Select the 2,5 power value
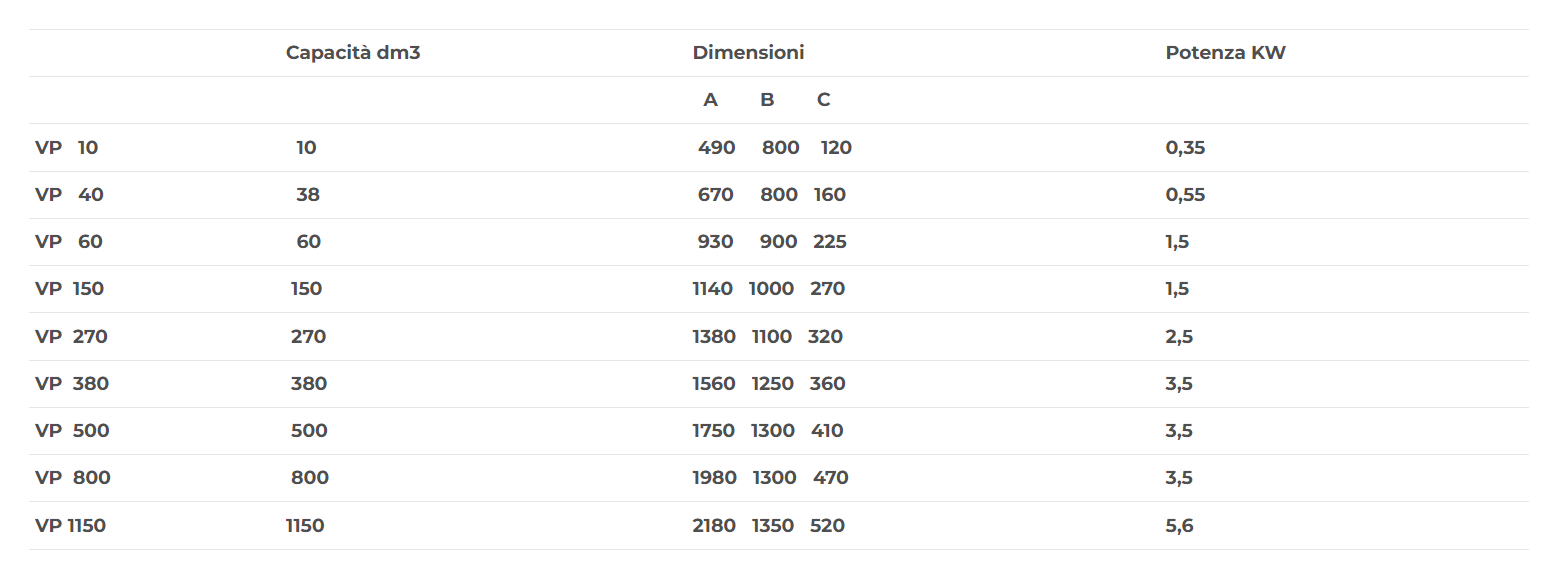The width and height of the screenshot is (1565, 574). (1179, 337)
